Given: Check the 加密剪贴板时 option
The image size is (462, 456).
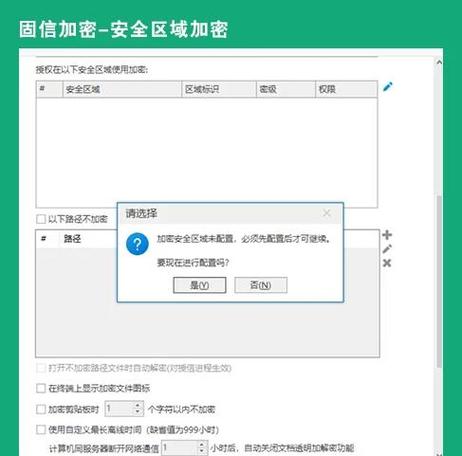Looking at the screenshot, I should click(41, 409).
